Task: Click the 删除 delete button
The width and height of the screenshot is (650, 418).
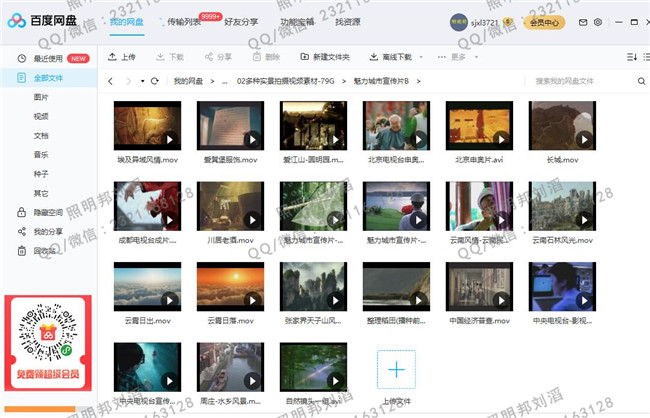Action: tap(266, 57)
